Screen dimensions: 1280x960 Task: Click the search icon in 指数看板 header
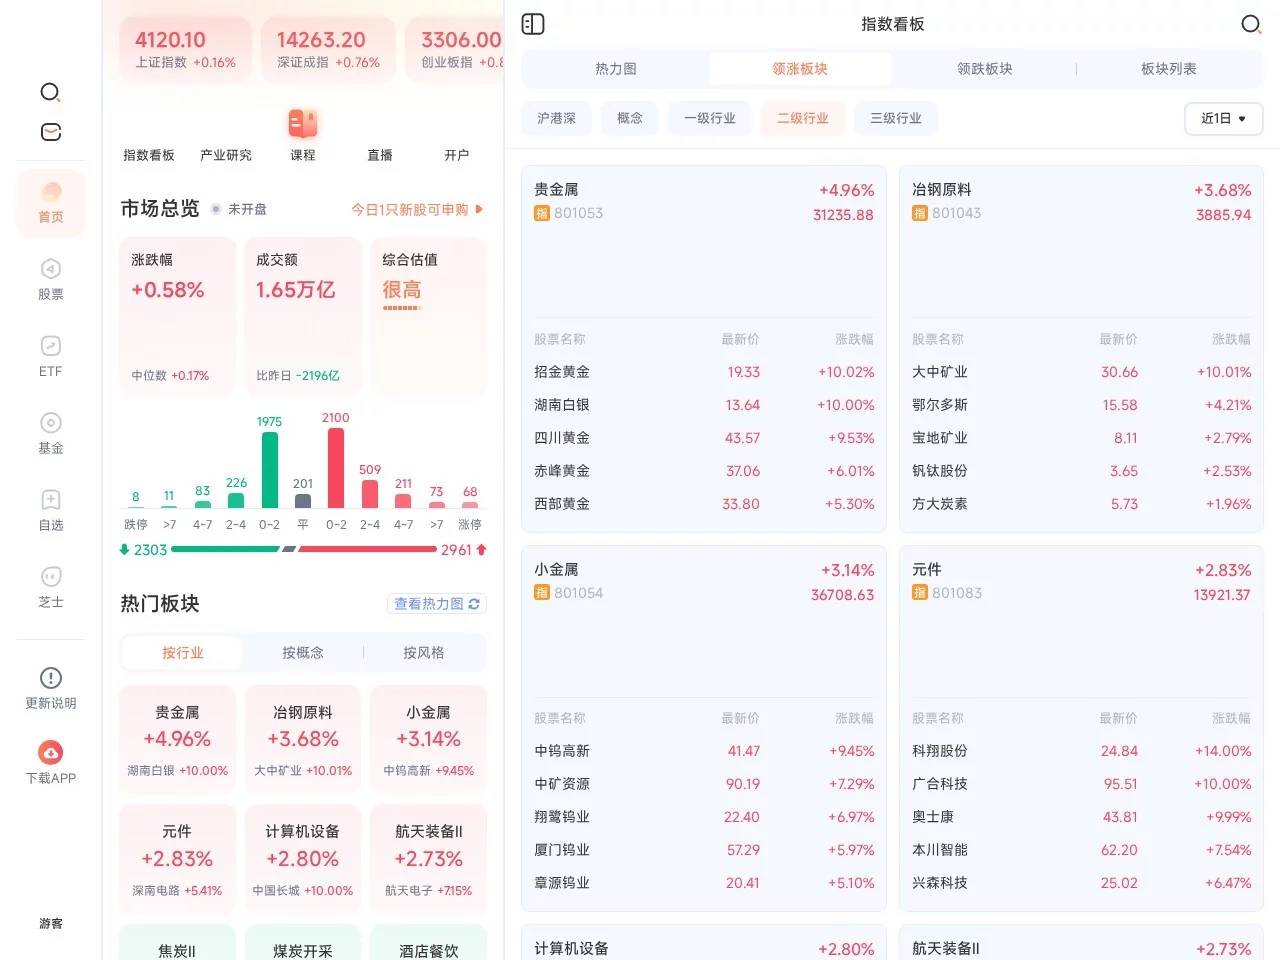point(1250,24)
